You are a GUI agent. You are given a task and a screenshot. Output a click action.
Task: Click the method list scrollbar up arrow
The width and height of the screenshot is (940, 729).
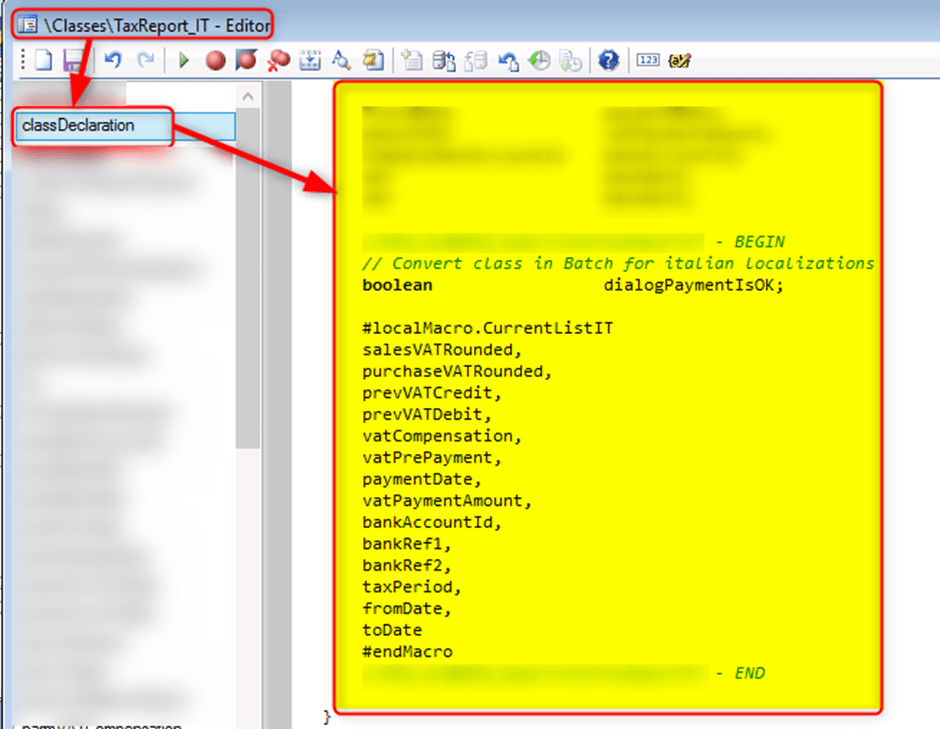click(x=248, y=95)
